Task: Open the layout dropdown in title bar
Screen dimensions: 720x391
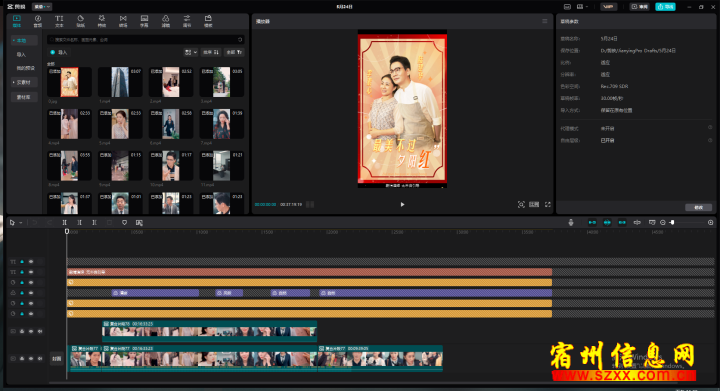Action: click(x=582, y=7)
